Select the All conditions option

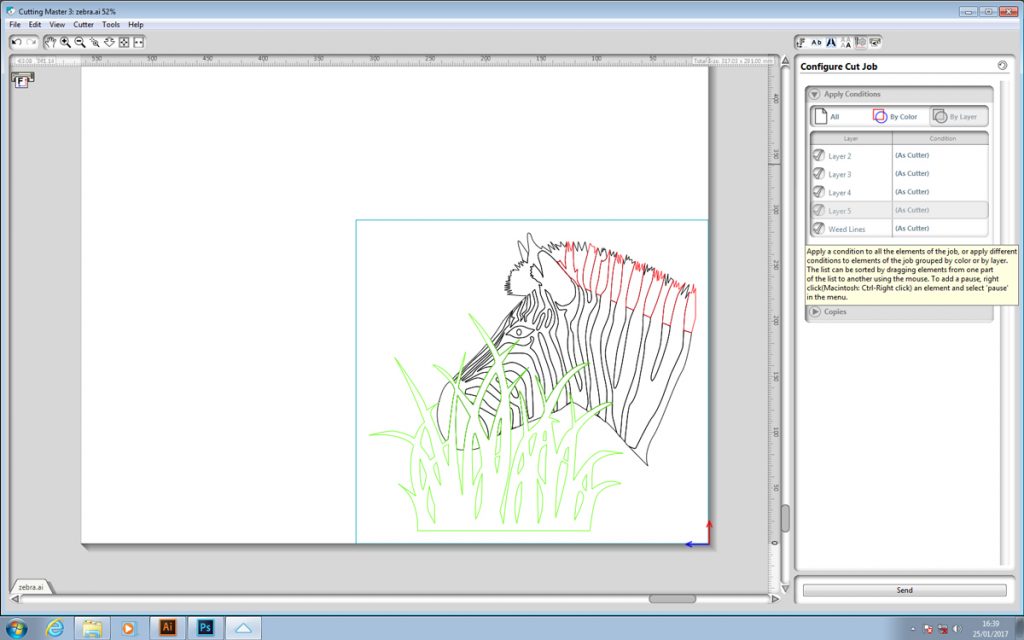(x=827, y=116)
